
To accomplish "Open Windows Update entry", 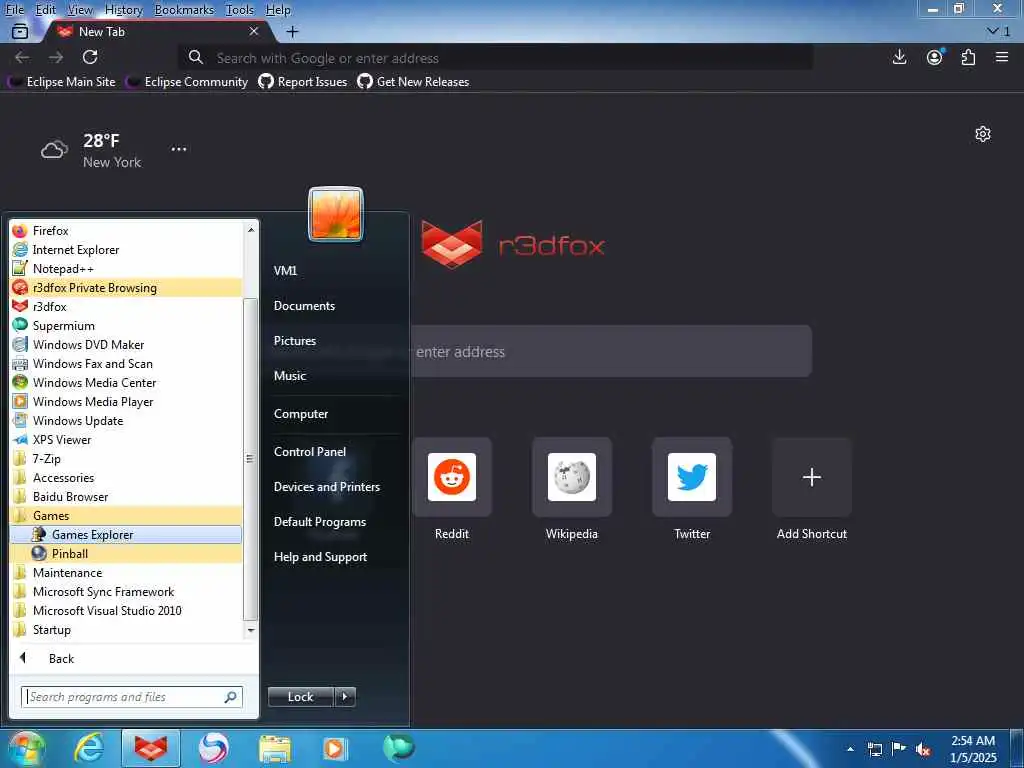I will (x=126, y=420).
